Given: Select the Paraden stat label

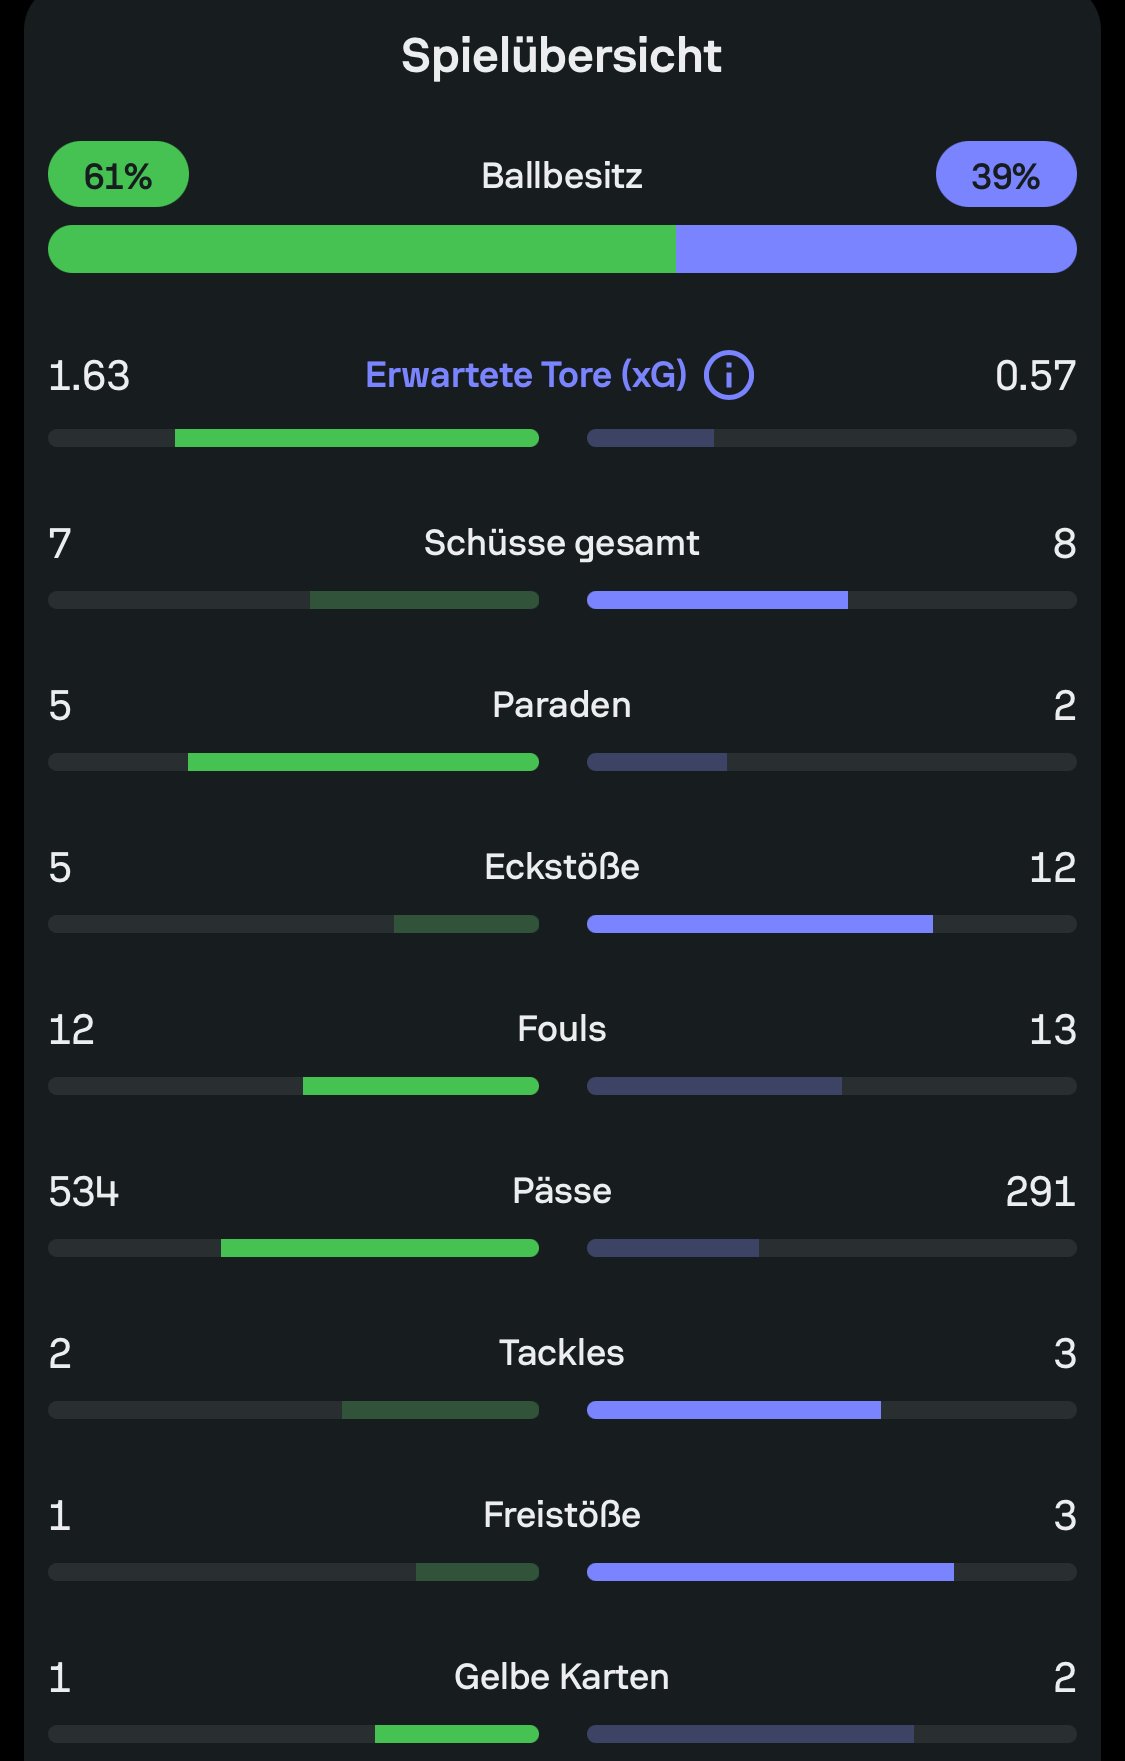Looking at the screenshot, I should coord(561,705).
